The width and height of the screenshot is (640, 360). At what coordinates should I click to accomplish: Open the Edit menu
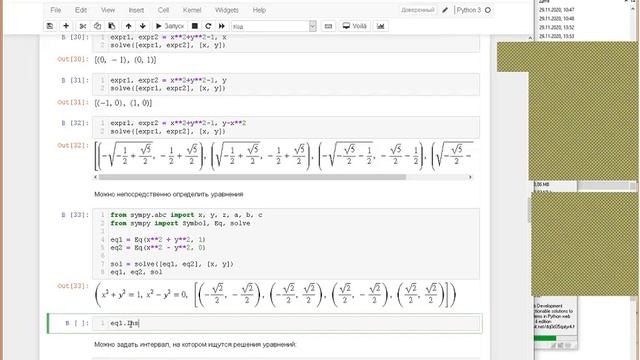click(x=81, y=10)
